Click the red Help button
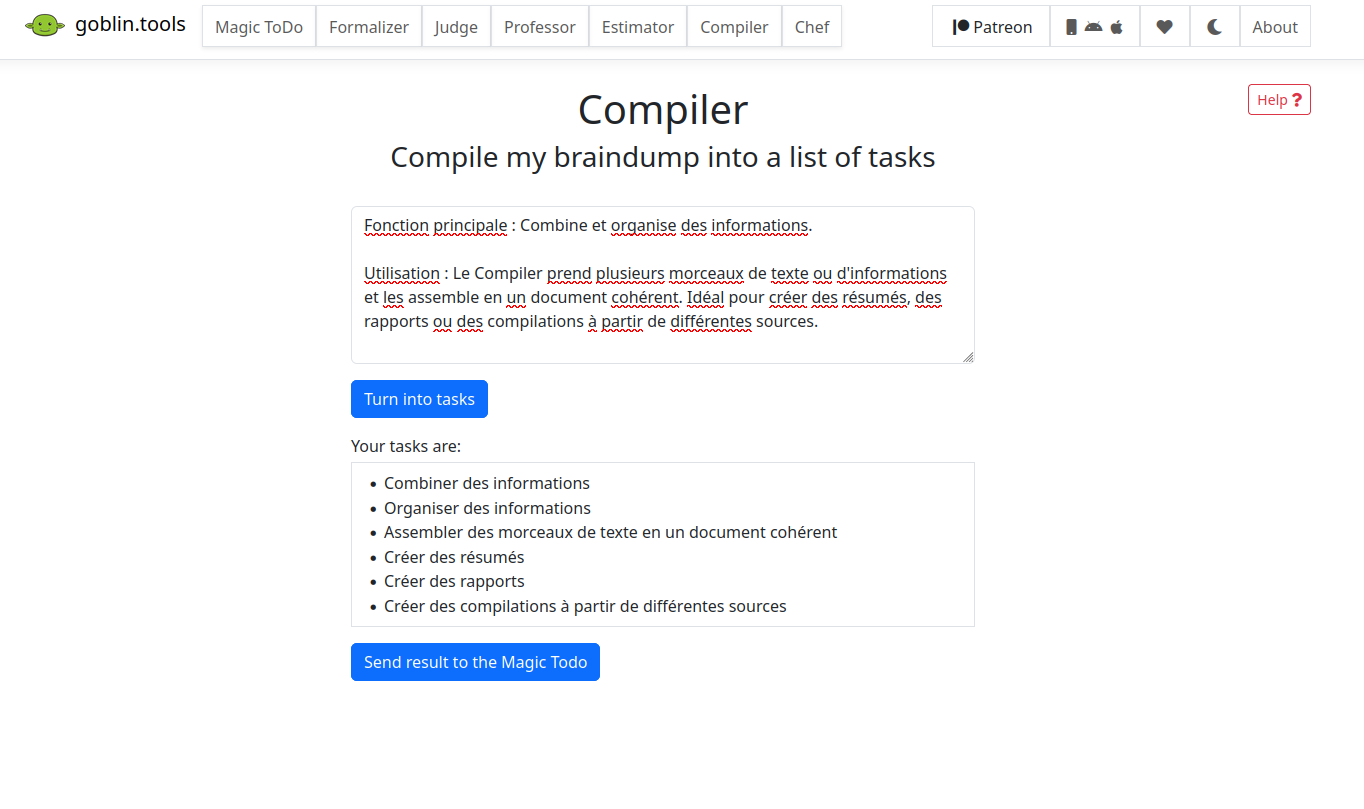This screenshot has width=1364, height=809. coord(1279,100)
